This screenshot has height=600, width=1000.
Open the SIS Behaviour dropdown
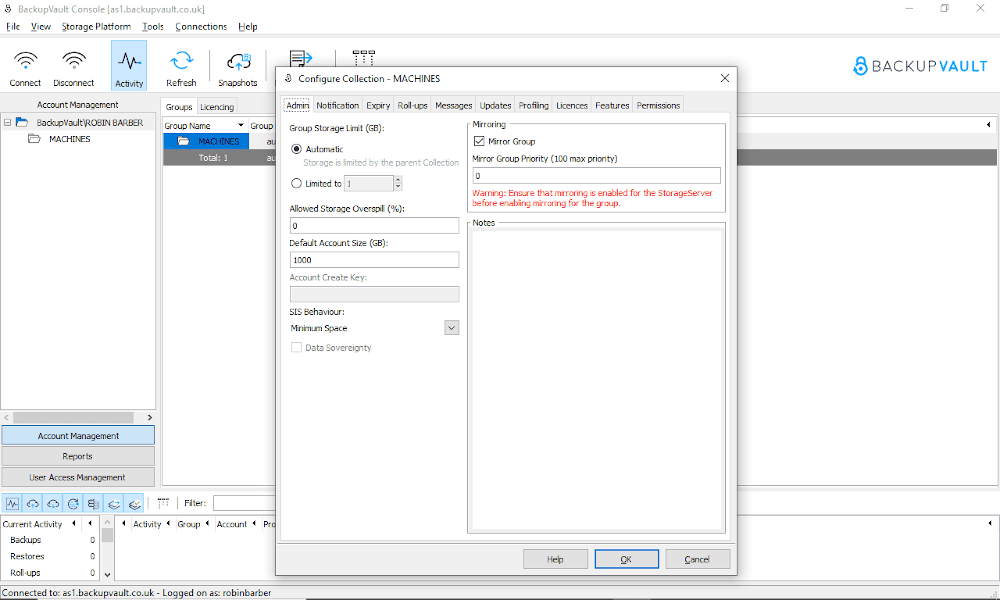coord(452,328)
